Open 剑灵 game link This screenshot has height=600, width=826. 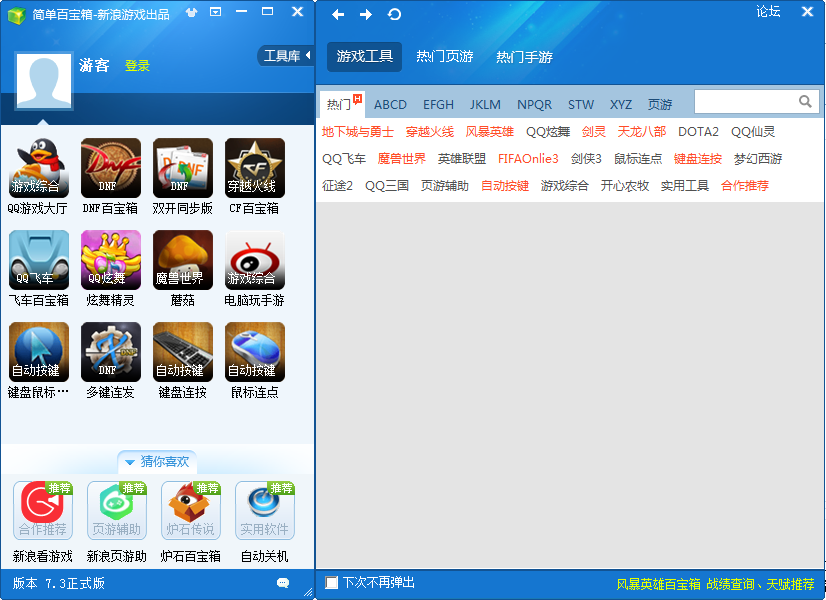click(594, 132)
